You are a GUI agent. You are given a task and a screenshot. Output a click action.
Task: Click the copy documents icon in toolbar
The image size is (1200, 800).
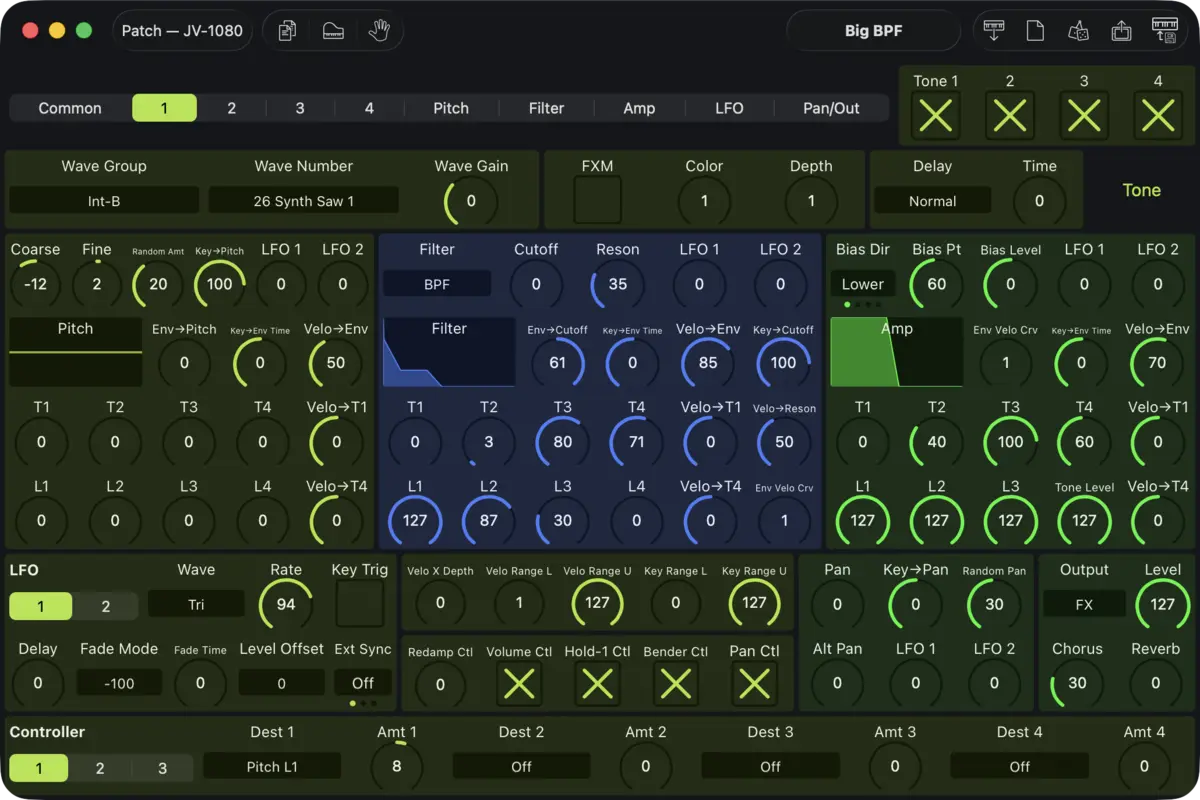[288, 31]
